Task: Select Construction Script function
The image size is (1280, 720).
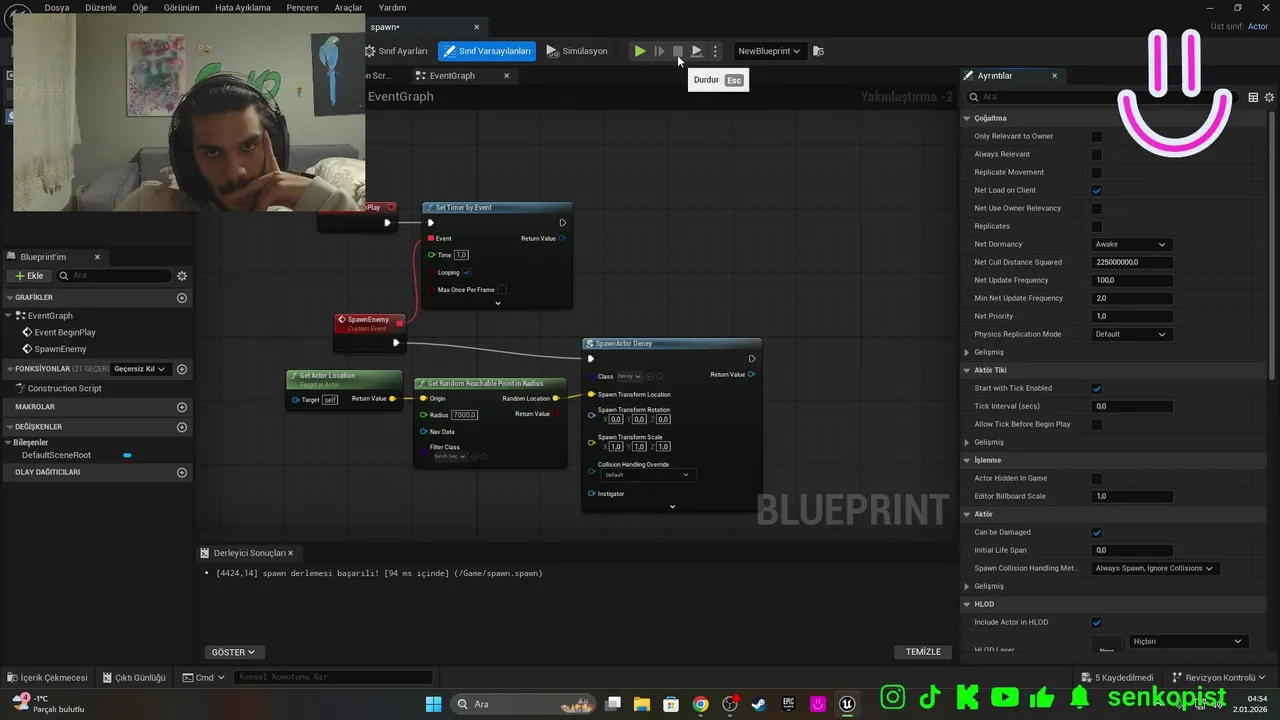Action: 64,388
